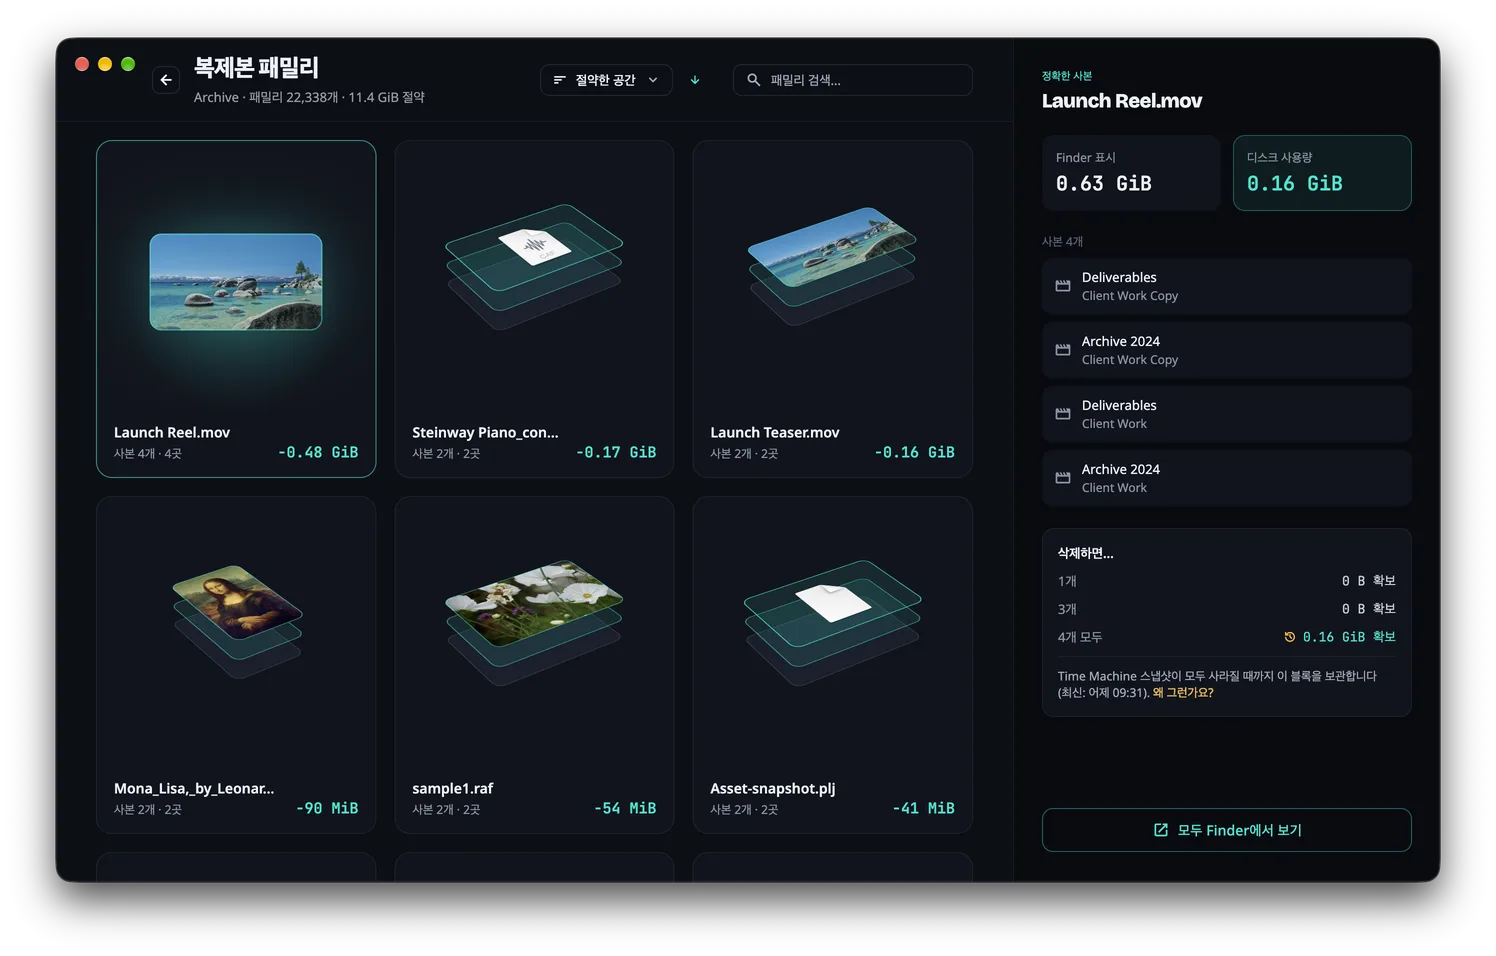Image resolution: width=1496 pixels, height=956 pixels.
Task: Click external-link icon in 모두 Finder에서 보기 button
Action: coord(1161,830)
